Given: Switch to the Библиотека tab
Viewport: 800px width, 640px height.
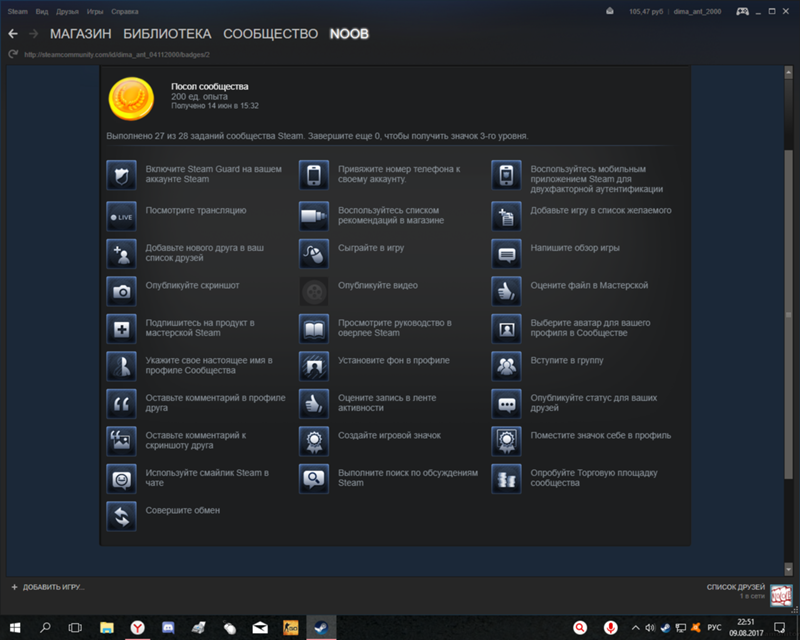Looking at the screenshot, I should point(166,34).
